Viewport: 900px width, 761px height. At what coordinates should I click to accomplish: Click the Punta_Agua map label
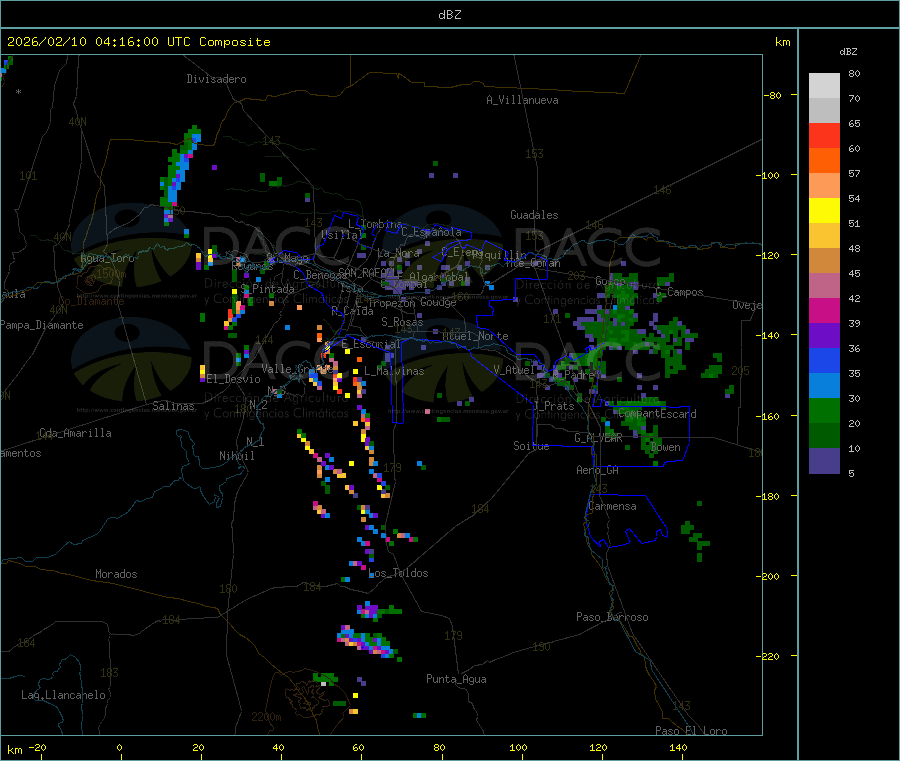456,679
